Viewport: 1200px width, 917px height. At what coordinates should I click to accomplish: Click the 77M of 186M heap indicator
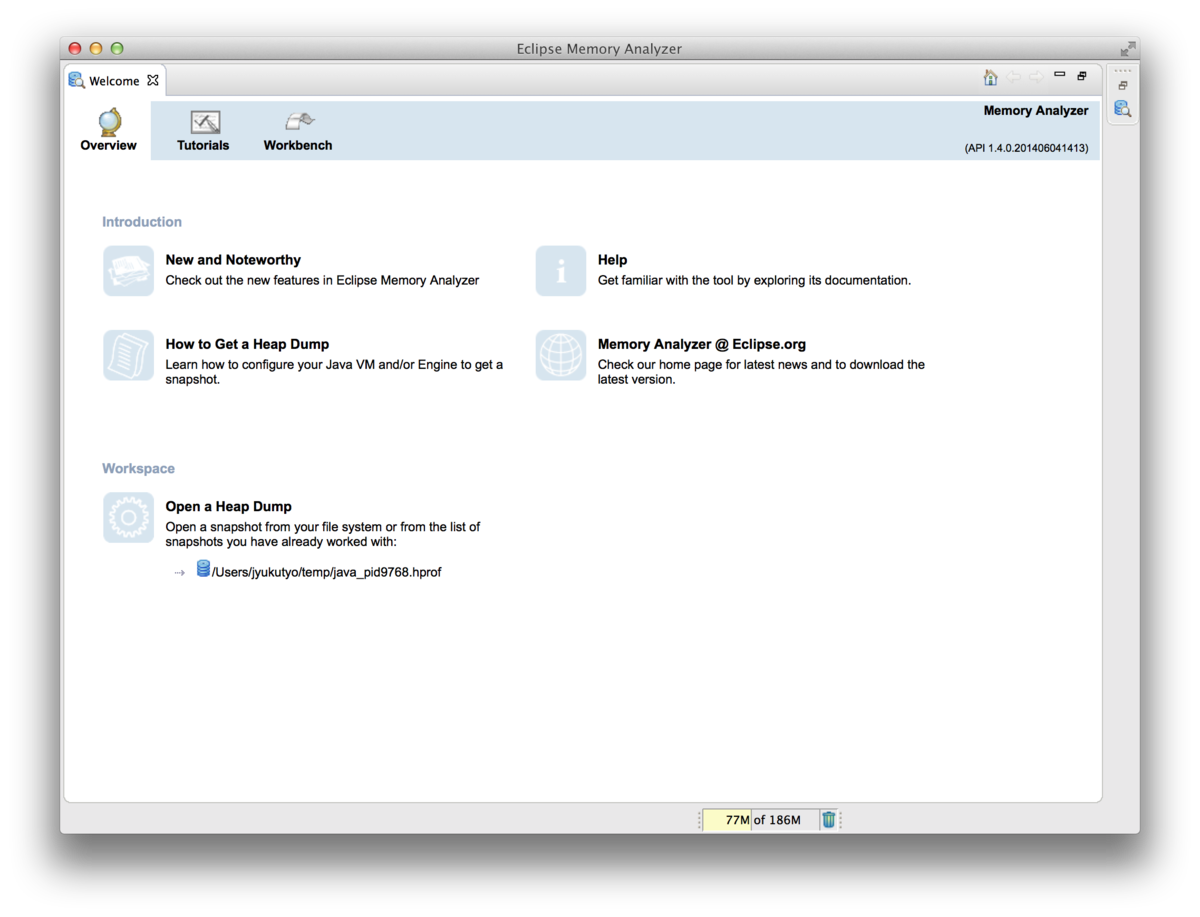pos(765,819)
